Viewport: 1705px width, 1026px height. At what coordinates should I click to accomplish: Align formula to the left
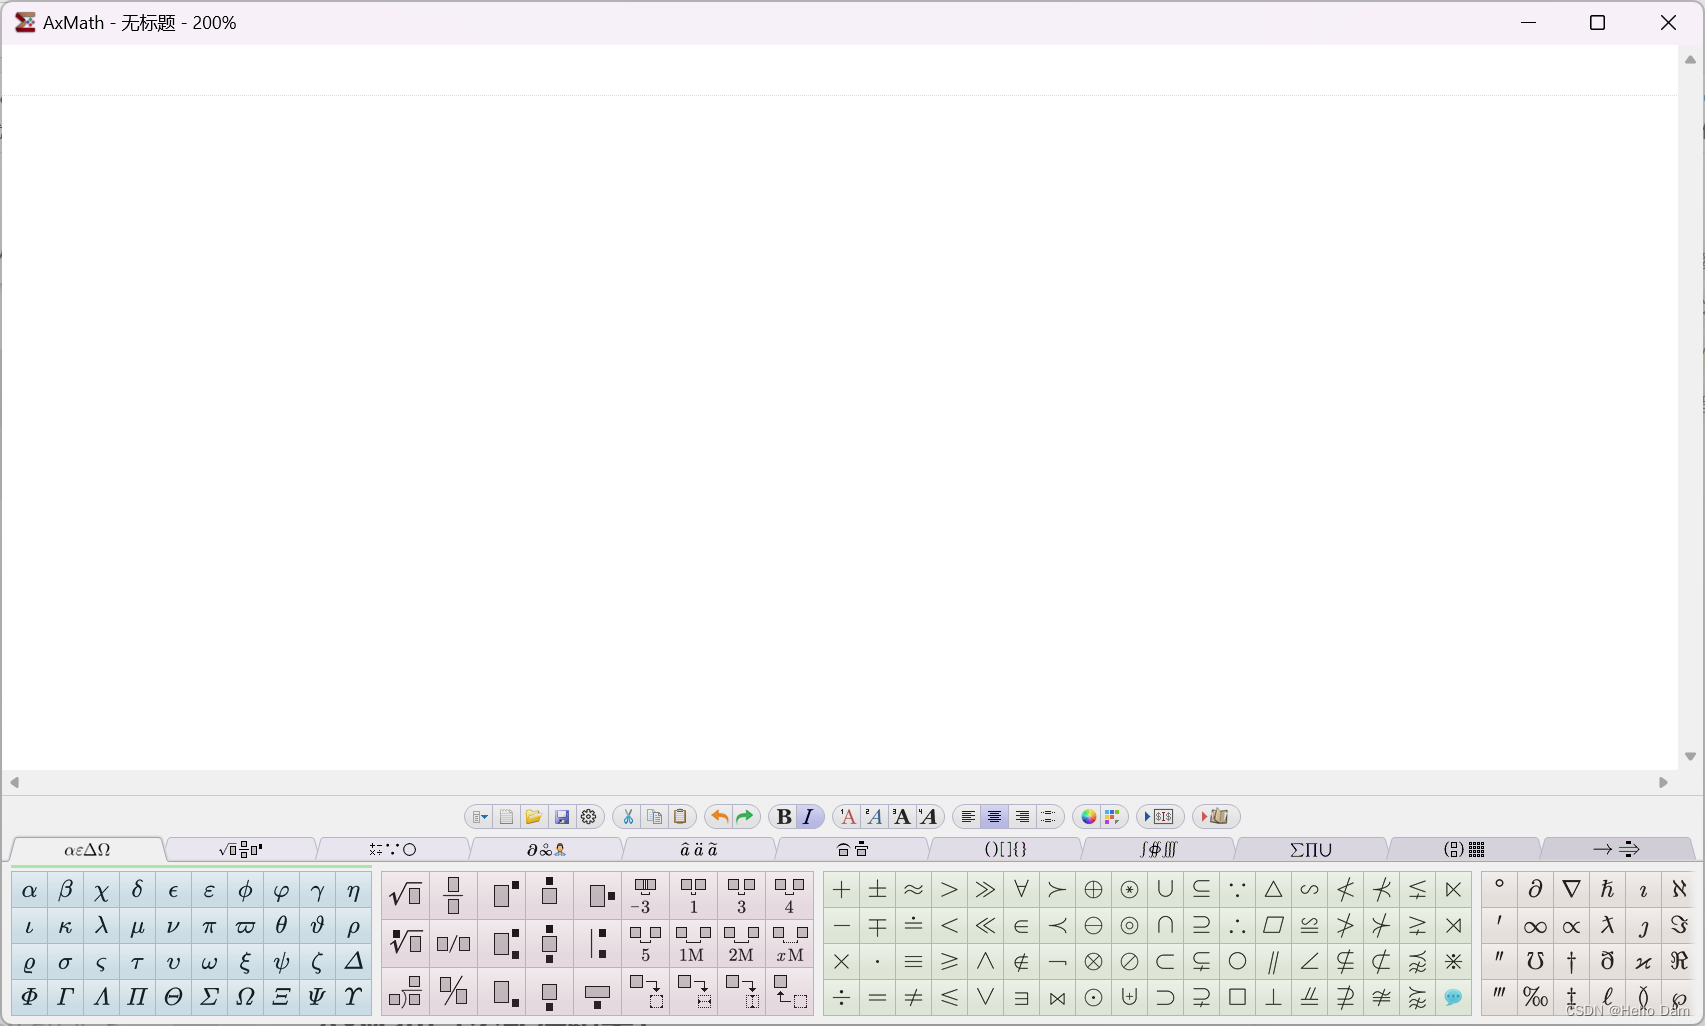pos(968,817)
